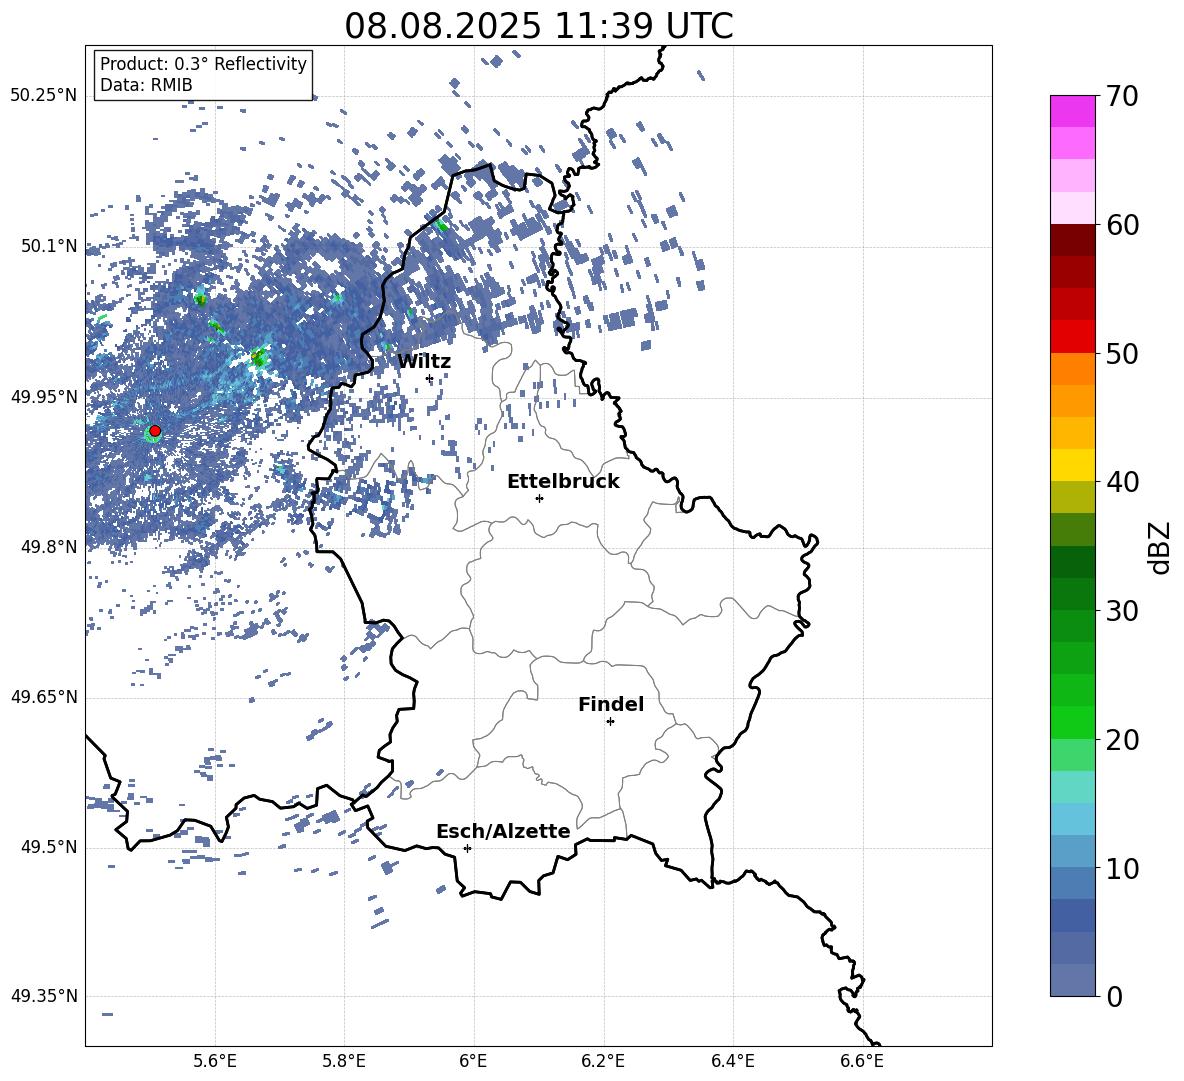Click the 0 colorbar tick label
Screen dimensions: 1184x1081
(x=1114, y=996)
